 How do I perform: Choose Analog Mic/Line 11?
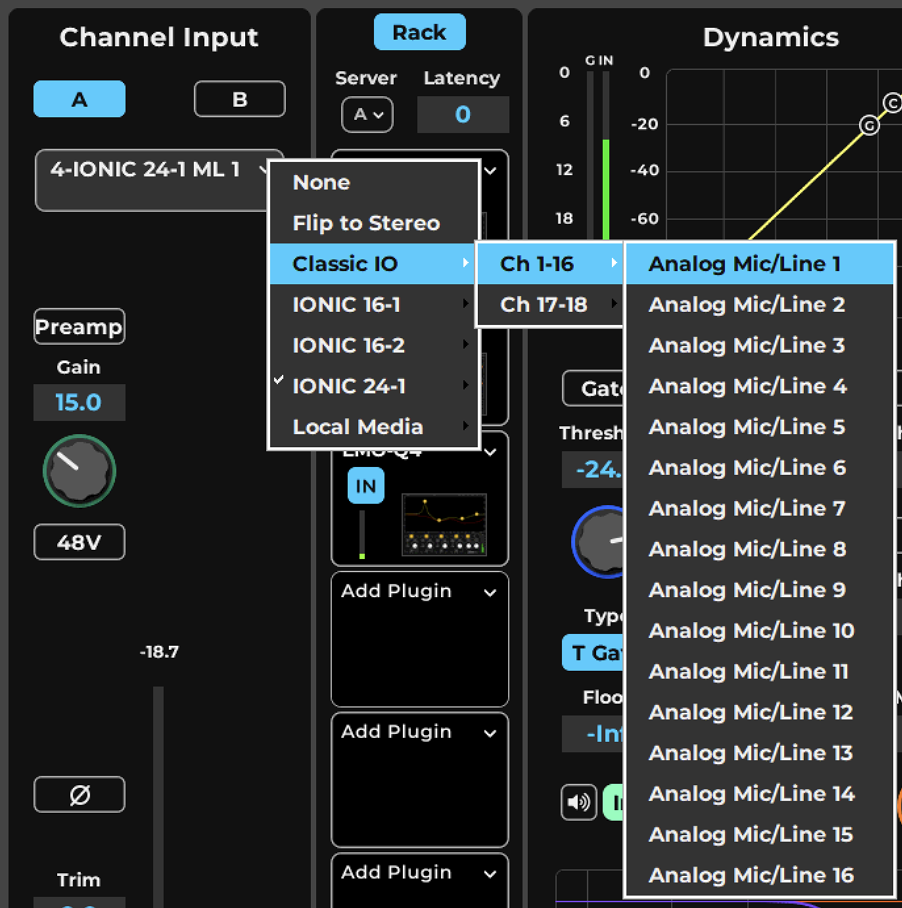[760, 671]
